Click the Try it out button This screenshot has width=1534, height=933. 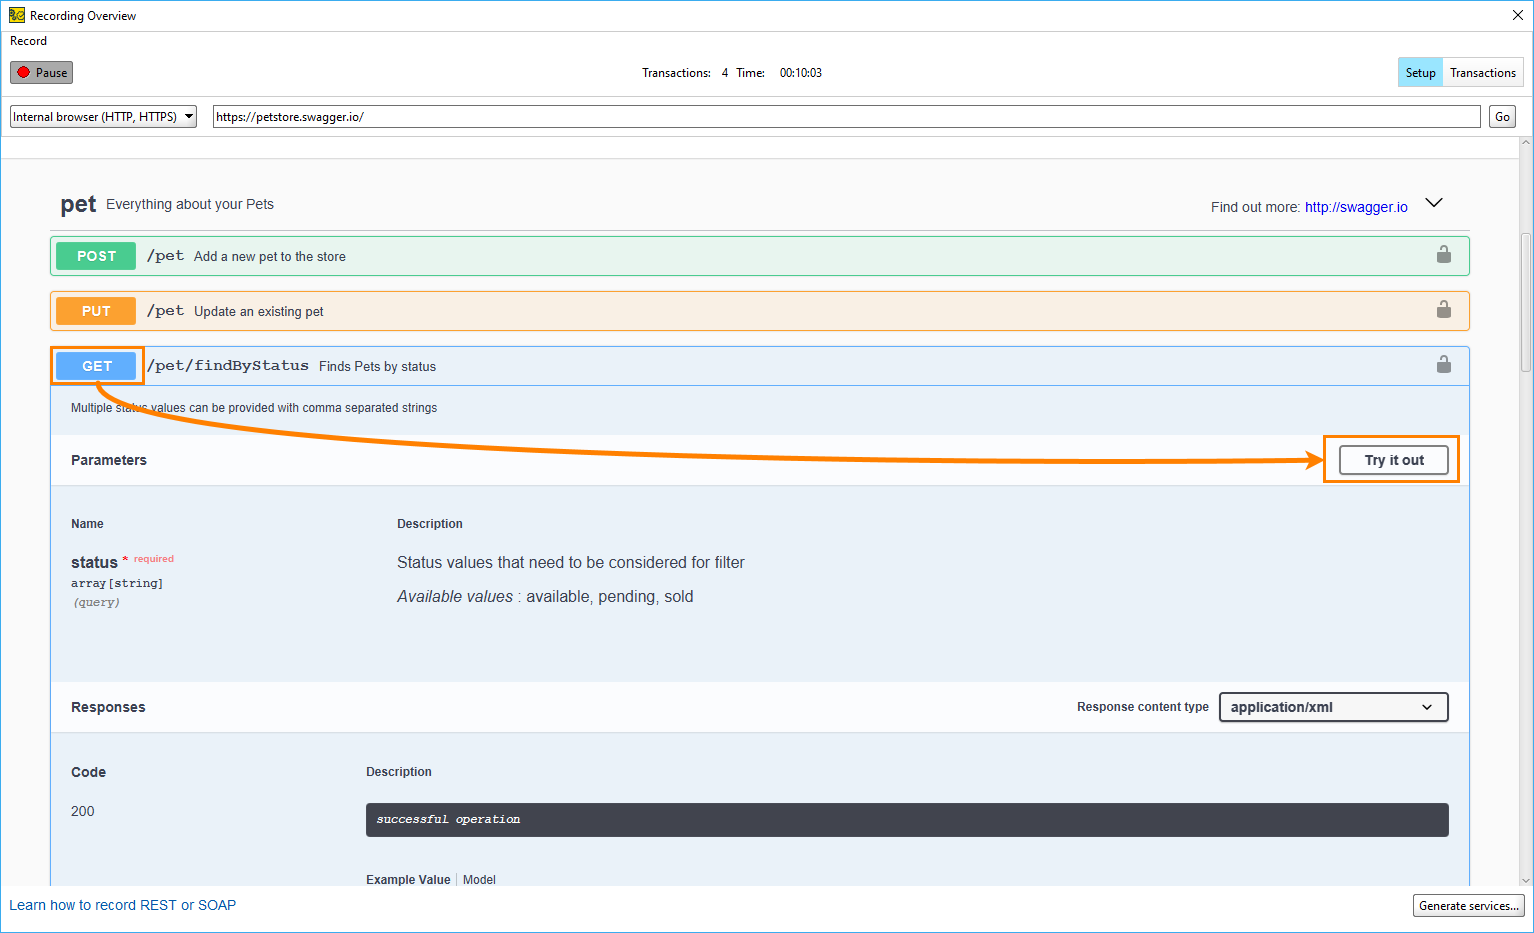1392,459
